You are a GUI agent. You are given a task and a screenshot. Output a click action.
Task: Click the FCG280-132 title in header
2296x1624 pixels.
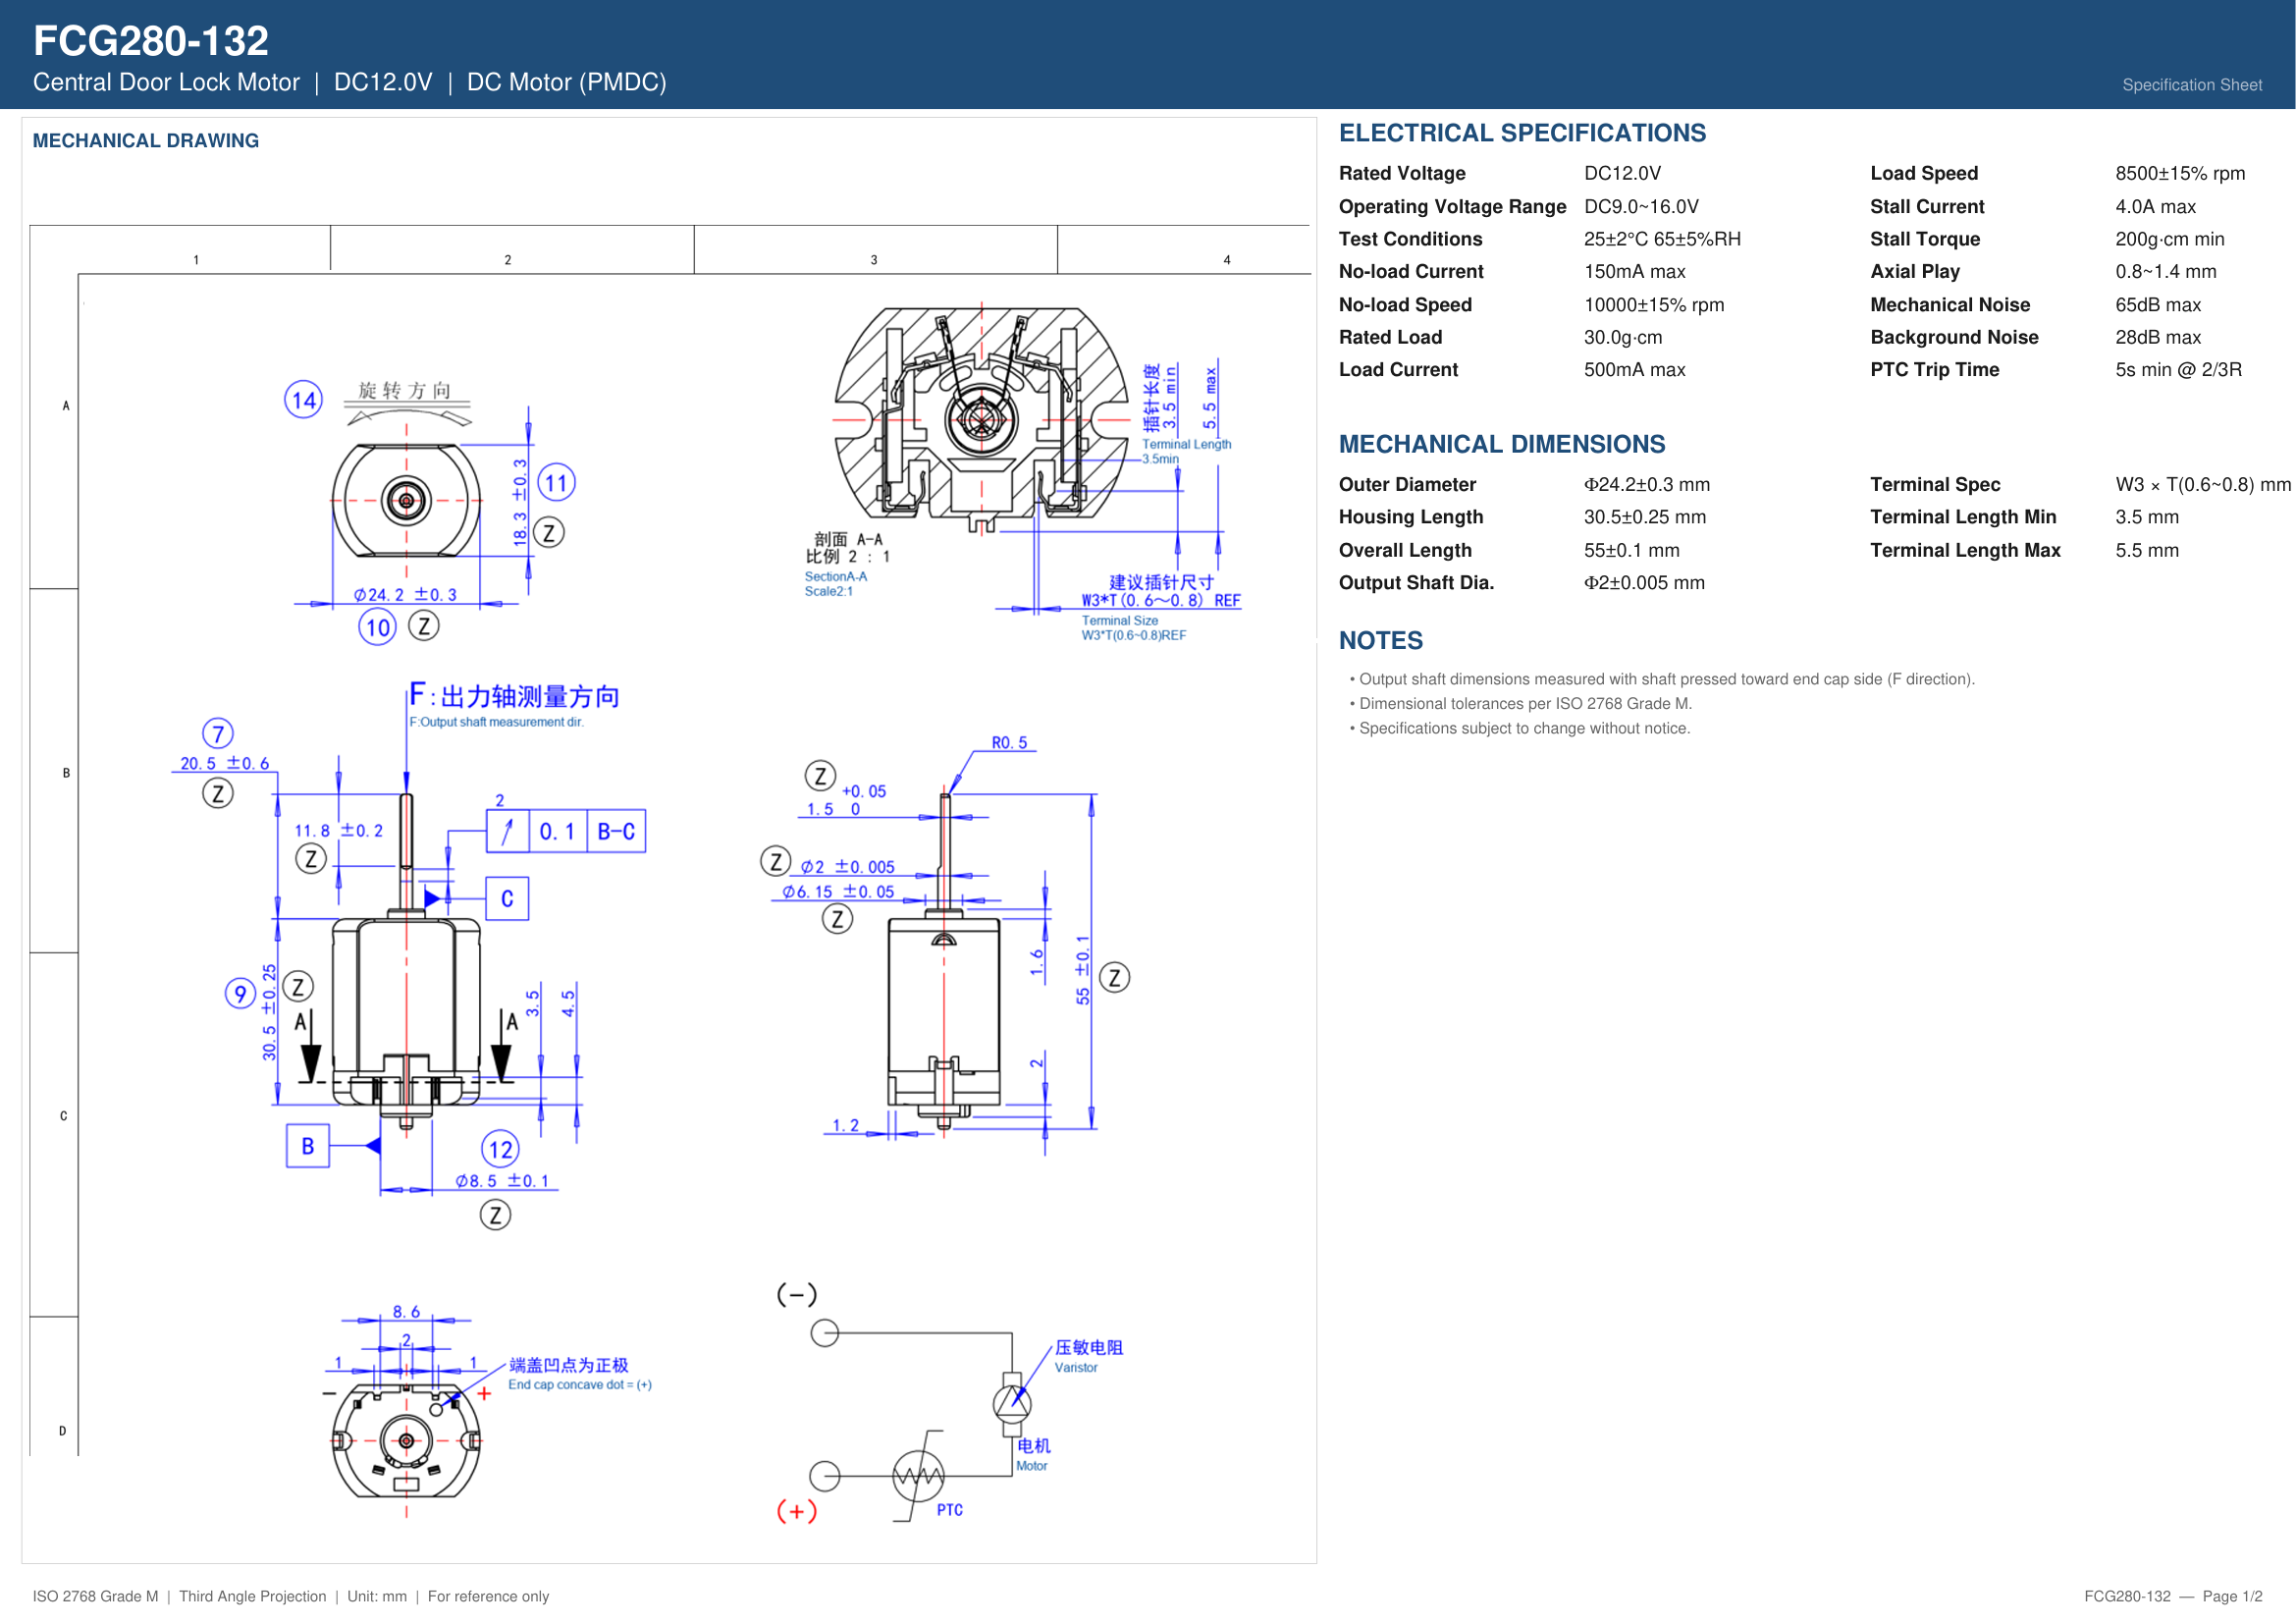point(151,41)
